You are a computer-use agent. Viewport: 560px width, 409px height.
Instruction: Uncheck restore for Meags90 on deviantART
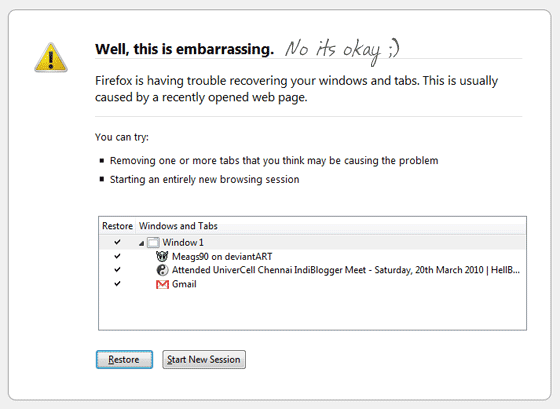(117, 256)
